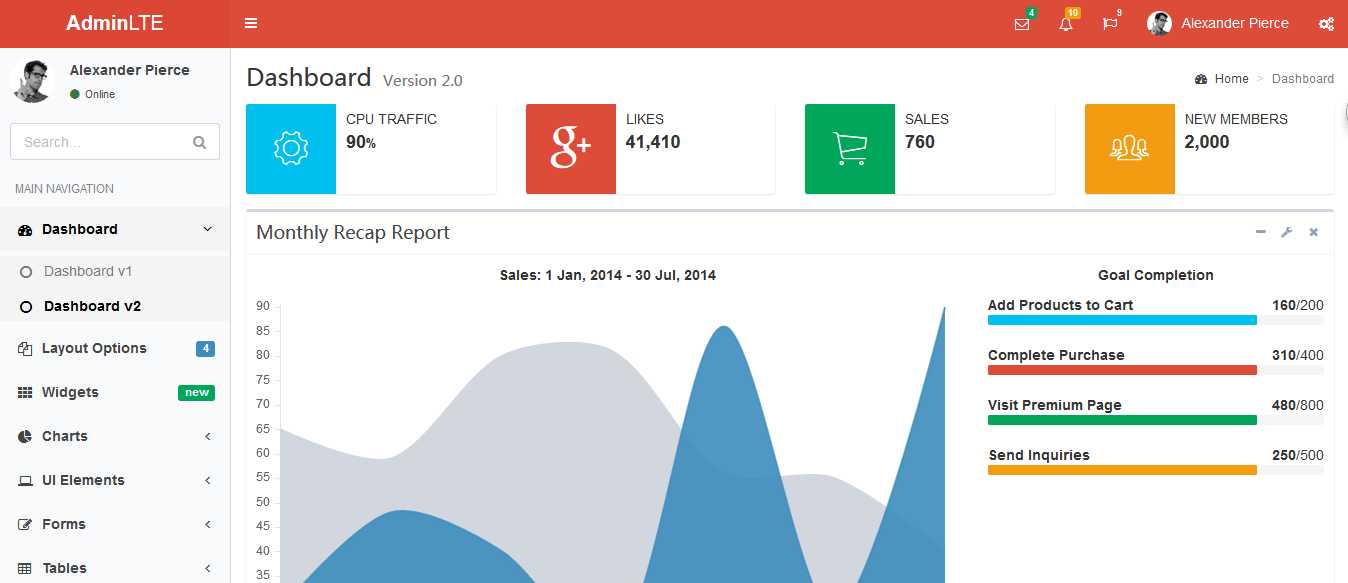Collapse the Dashboard menu chevron
1348x583 pixels.
pyautogui.click(x=208, y=229)
